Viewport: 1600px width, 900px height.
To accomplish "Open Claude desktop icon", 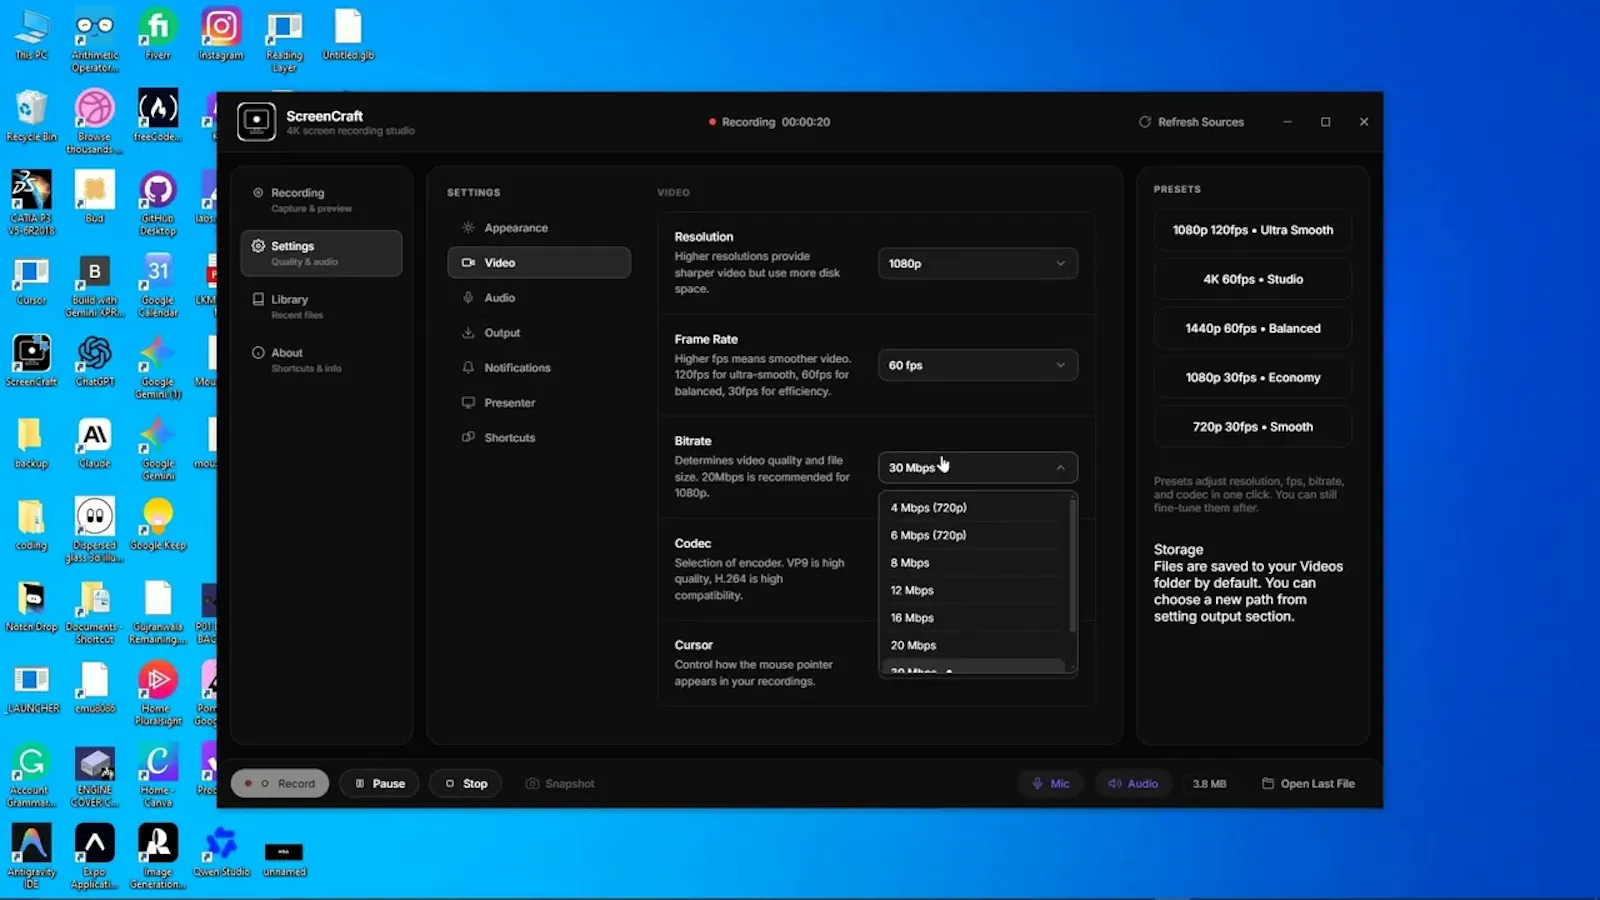I will pos(95,443).
